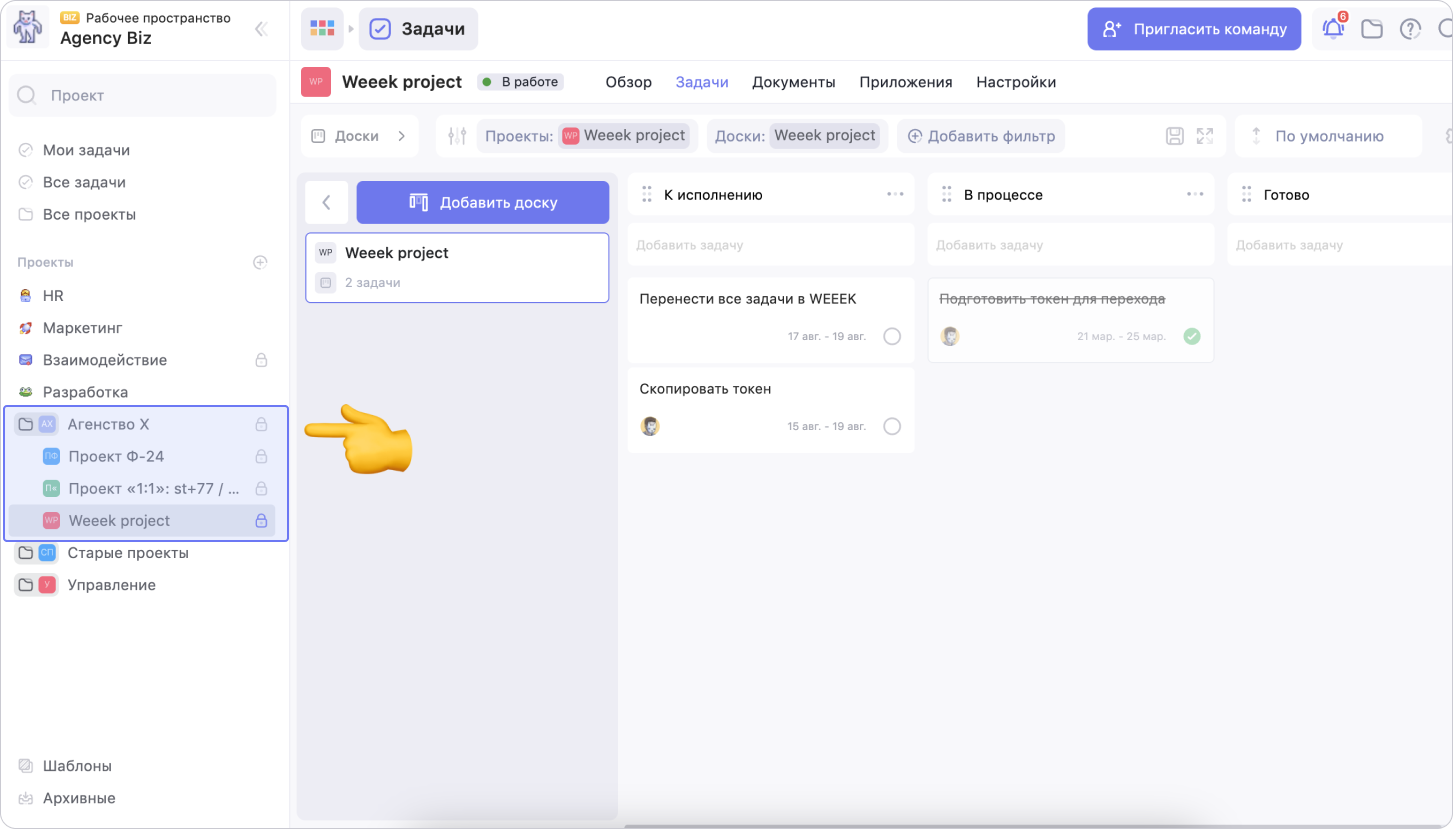The height and width of the screenshot is (829, 1453).
Task: Click 'Пригласить команду' button
Action: pos(1194,29)
